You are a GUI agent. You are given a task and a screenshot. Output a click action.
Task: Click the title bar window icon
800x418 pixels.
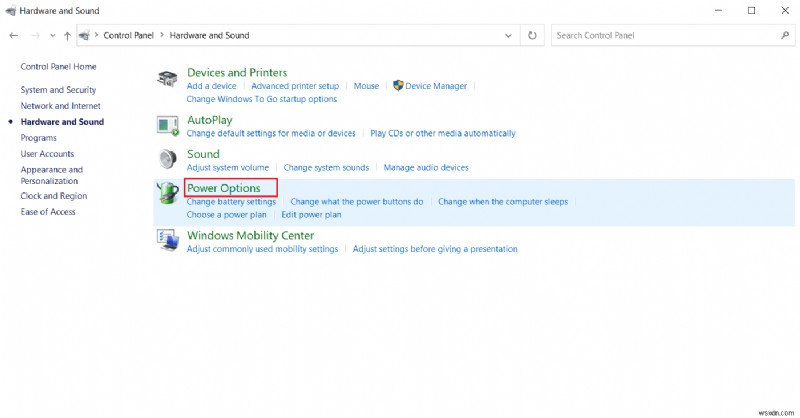click(x=11, y=11)
